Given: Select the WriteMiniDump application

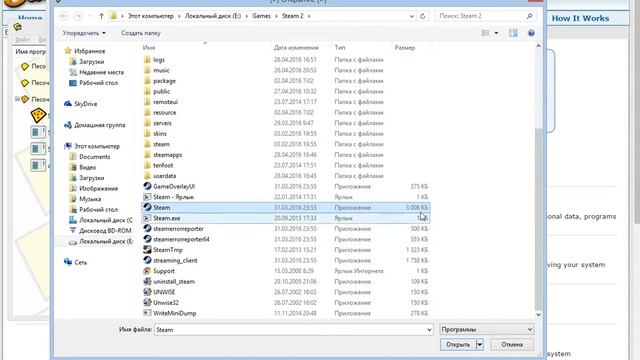Looking at the screenshot, I should pos(285,313).
